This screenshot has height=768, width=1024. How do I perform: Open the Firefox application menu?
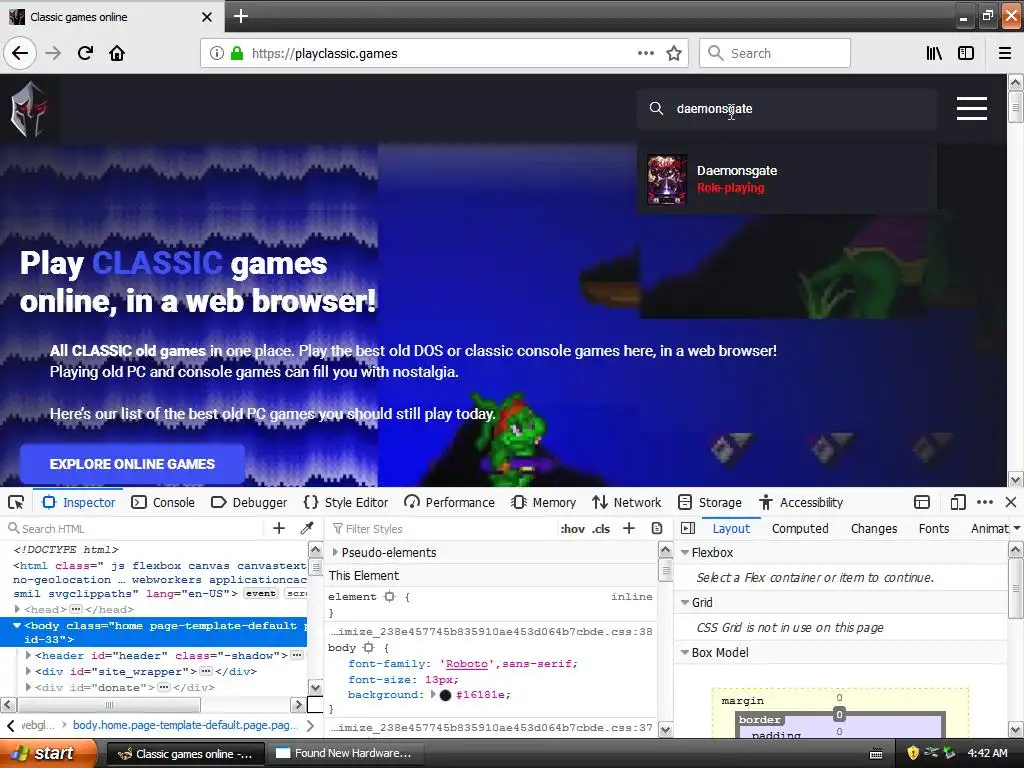coord(1005,54)
